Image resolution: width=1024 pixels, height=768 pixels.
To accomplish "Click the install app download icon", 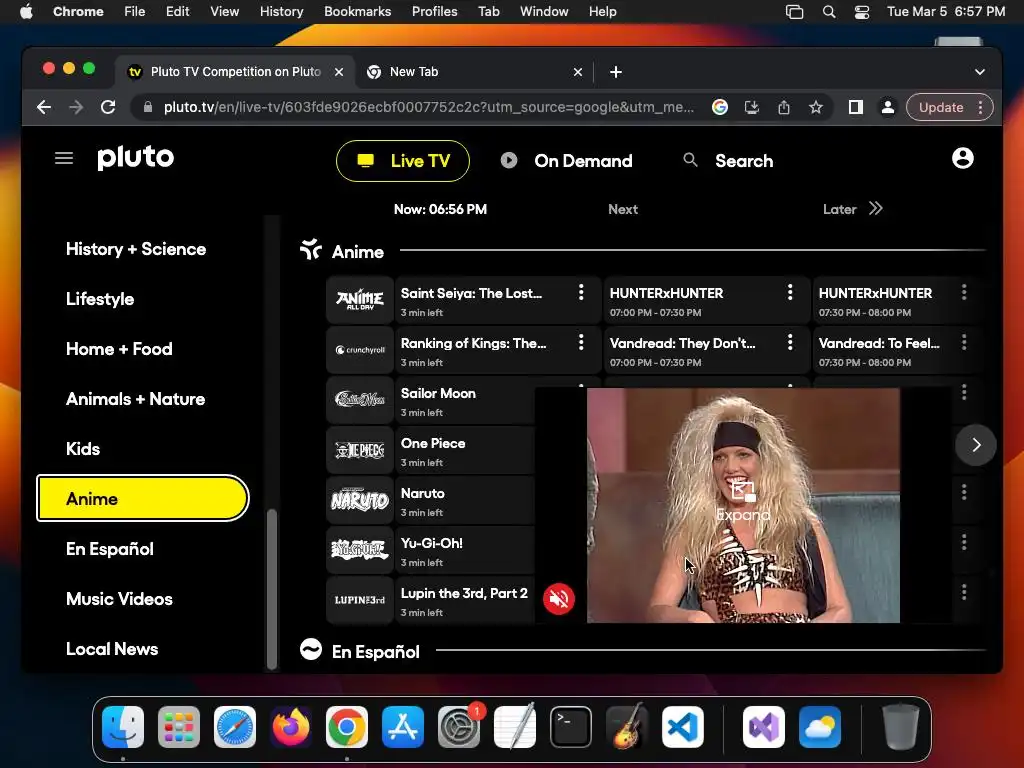I will click(x=752, y=107).
